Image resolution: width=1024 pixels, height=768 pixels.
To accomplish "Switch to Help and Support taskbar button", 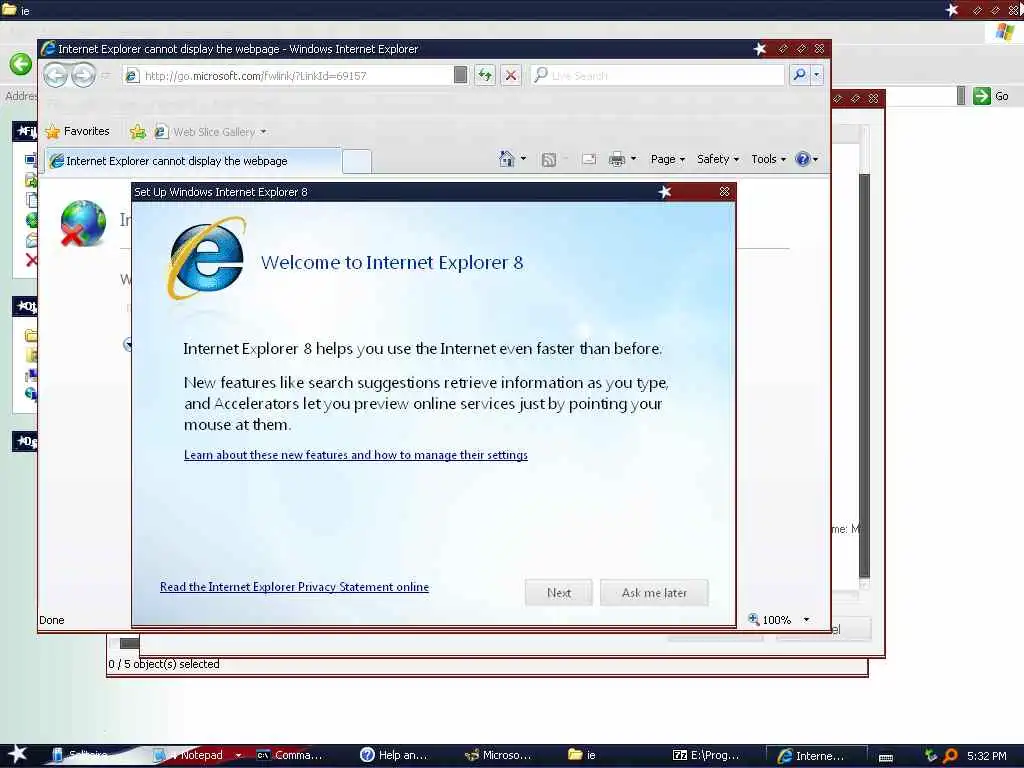I will [394, 755].
